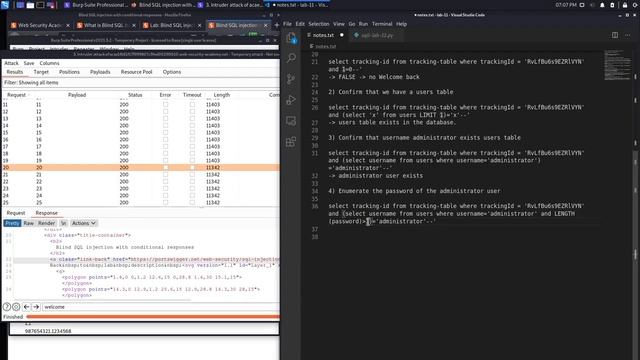The height and width of the screenshot is (360, 640).
Task: Click the search field containing 'welcome'
Action: click(160, 307)
